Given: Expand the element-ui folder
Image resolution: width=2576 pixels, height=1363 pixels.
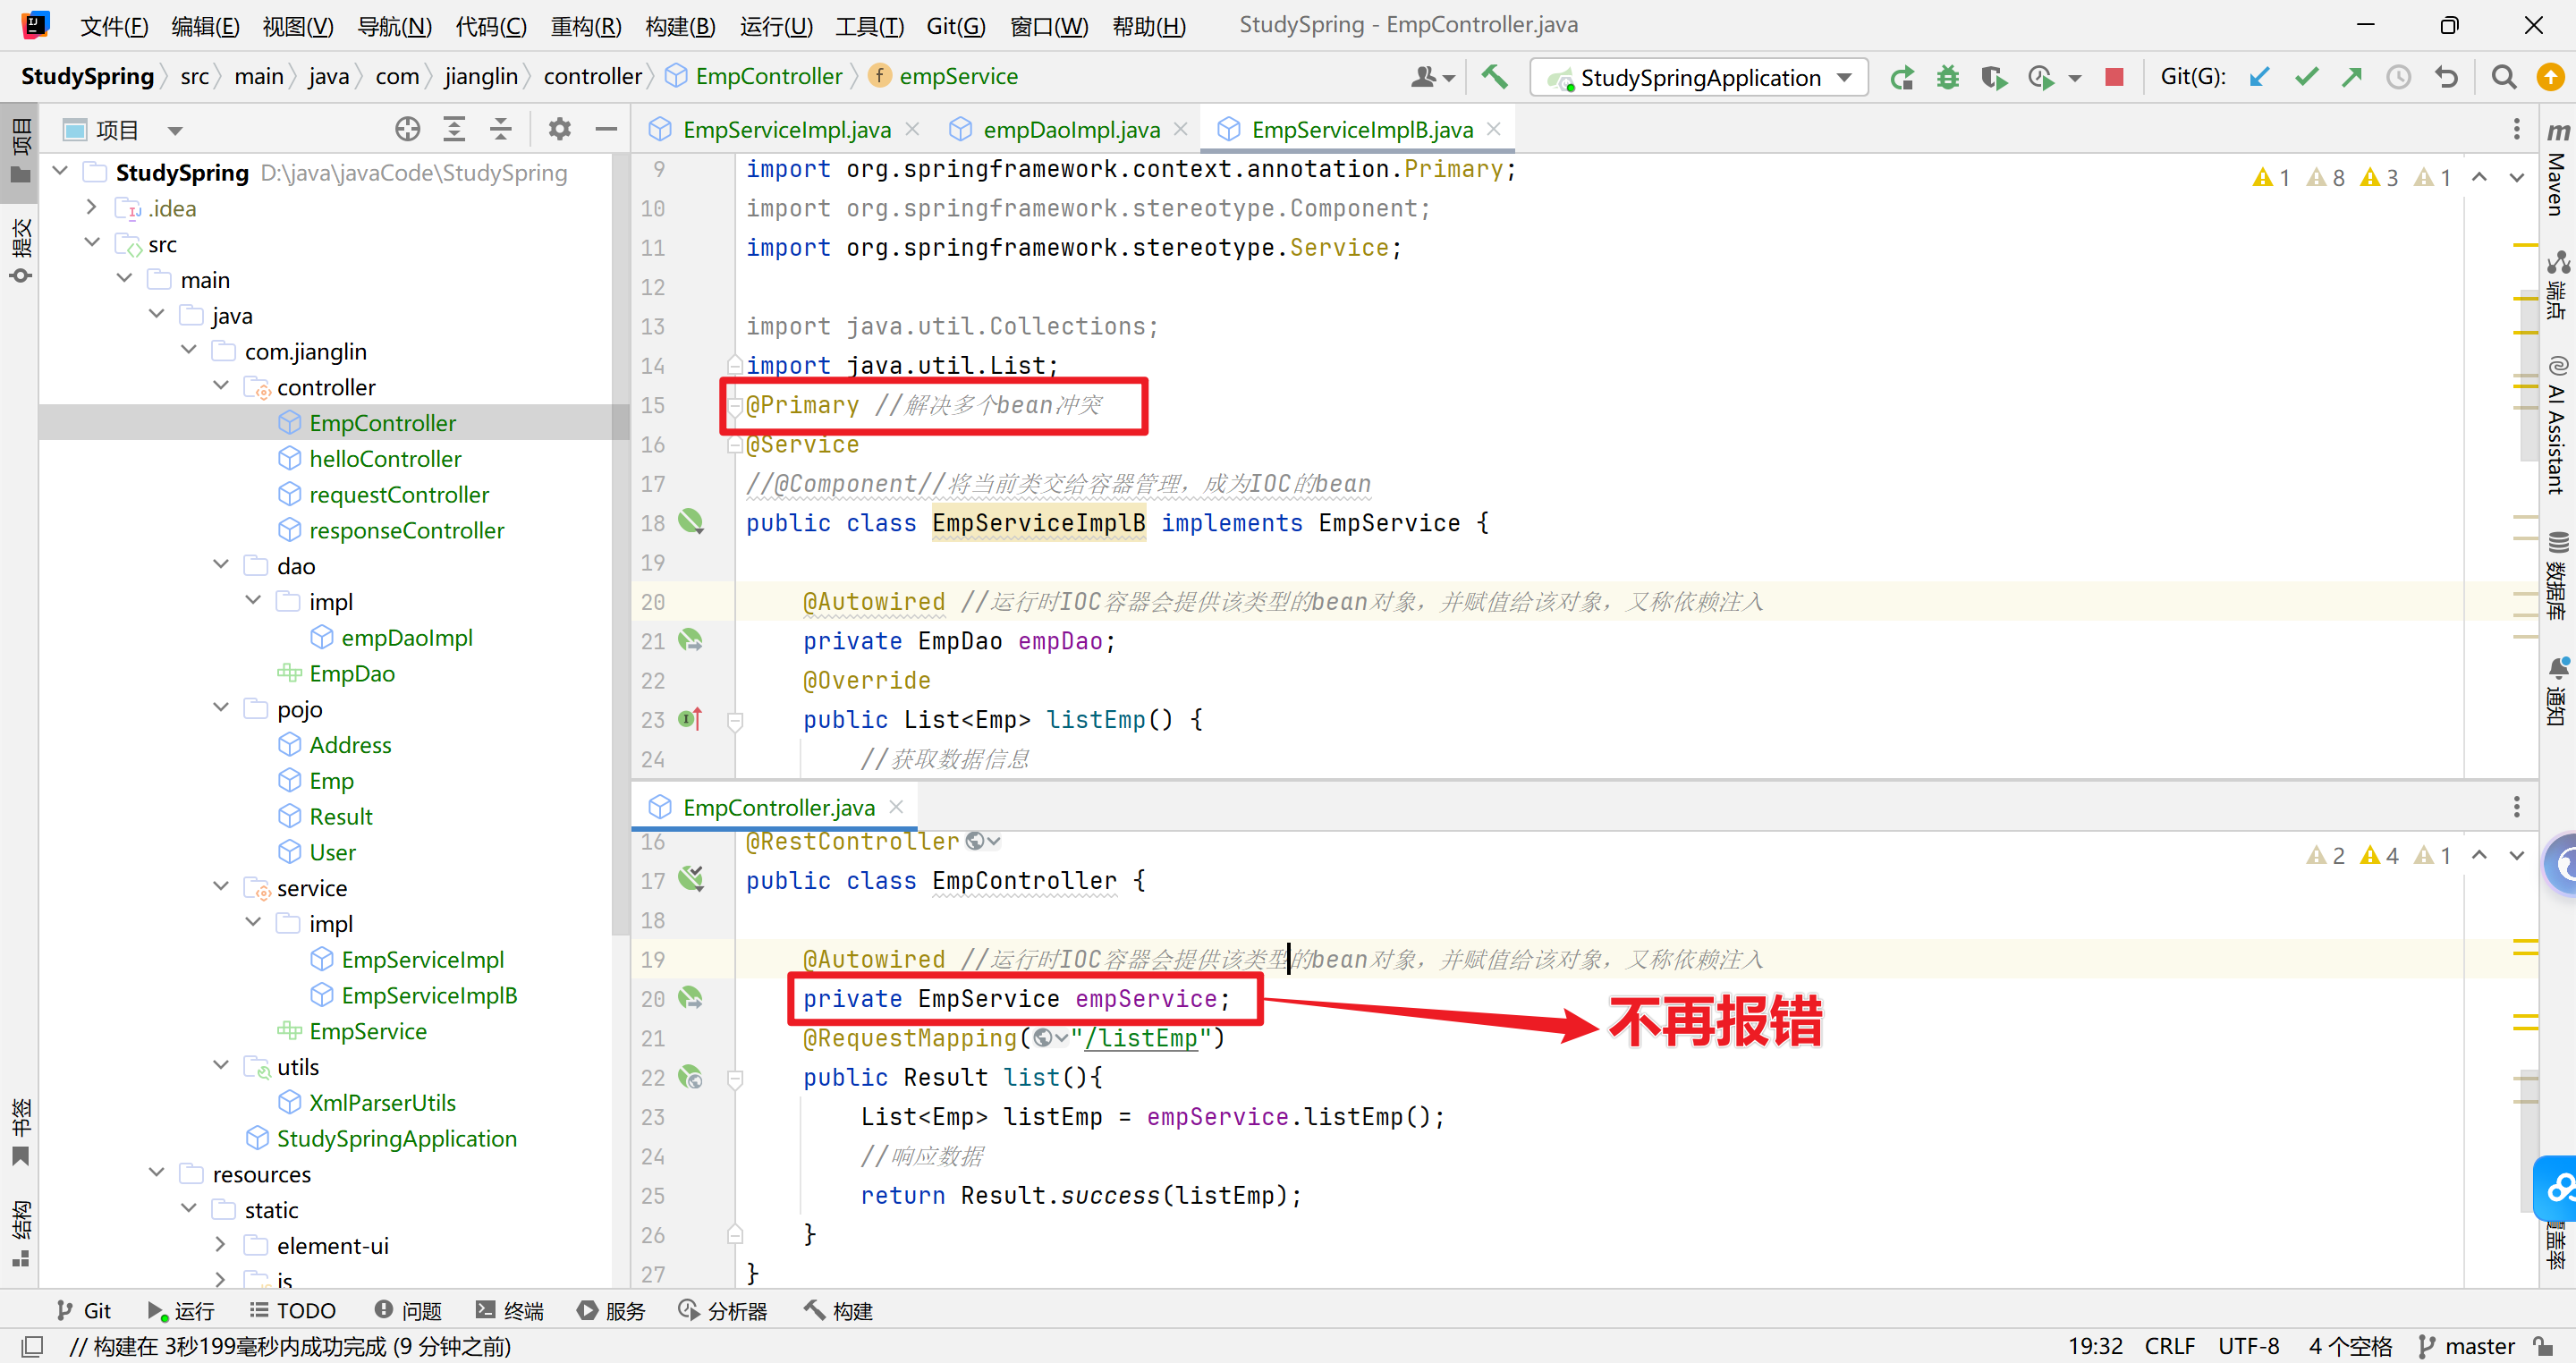Looking at the screenshot, I should [x=221, y=1245].
